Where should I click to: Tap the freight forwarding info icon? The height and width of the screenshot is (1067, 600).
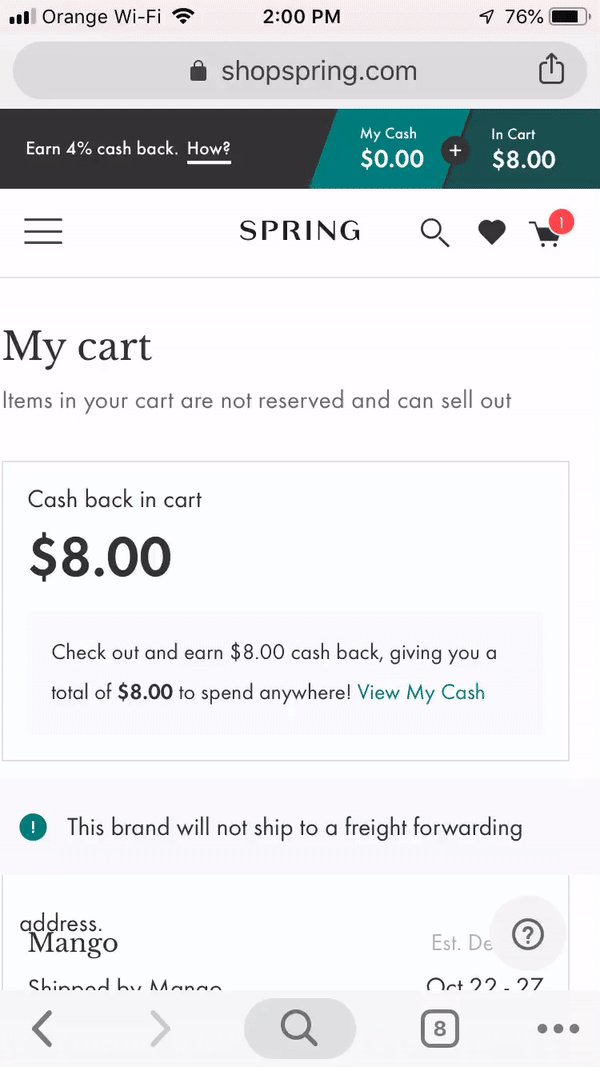pyautogui.click(x=33, y=827)
